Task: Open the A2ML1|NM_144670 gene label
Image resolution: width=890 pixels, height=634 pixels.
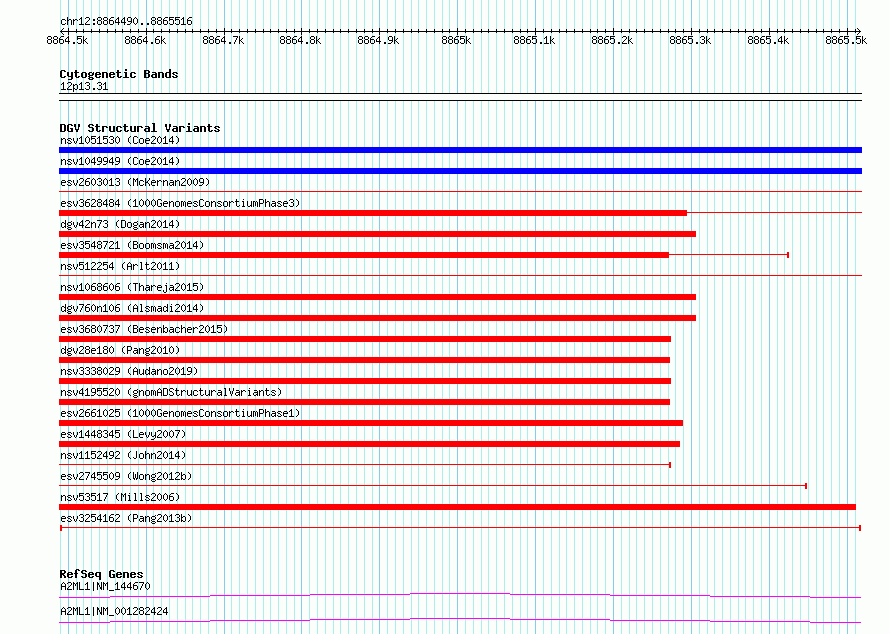Action: tap(105, 586)
